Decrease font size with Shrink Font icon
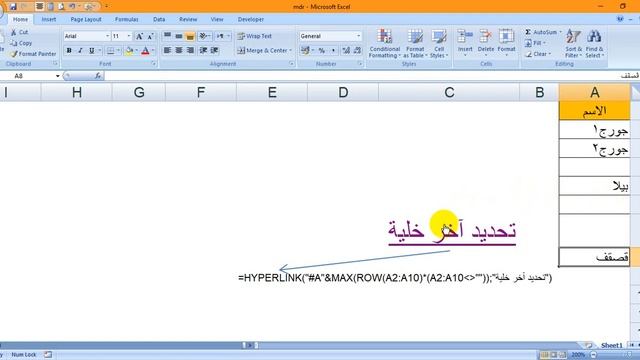Viewport: 640px width, 360px height. (x=151, y=36)
